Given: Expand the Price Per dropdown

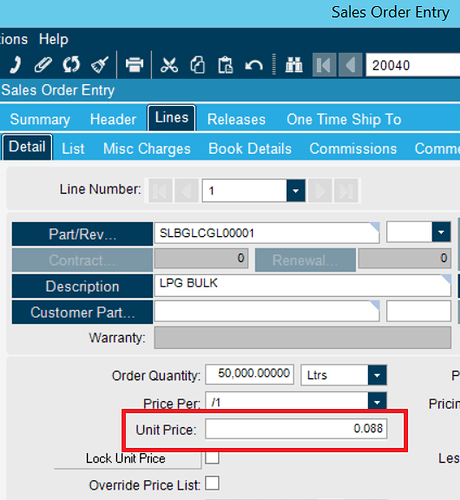Looking at the screenshot, I should (377, 401).
